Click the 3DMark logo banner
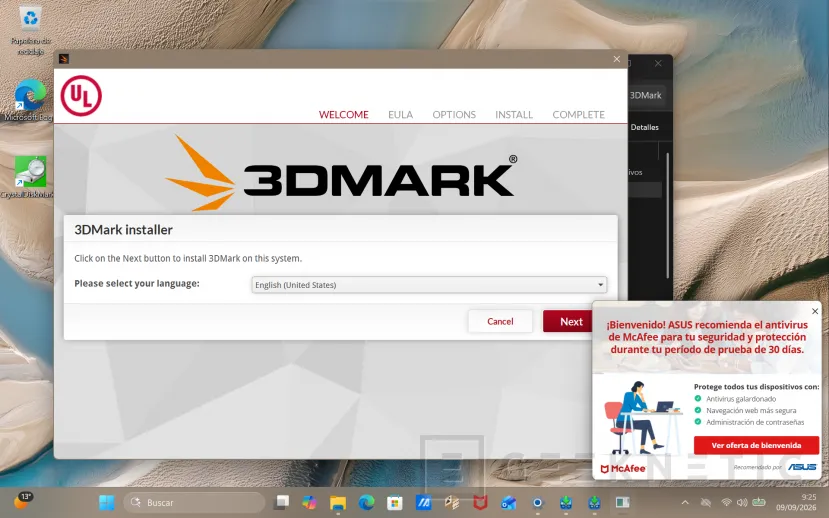 (341, 173)
